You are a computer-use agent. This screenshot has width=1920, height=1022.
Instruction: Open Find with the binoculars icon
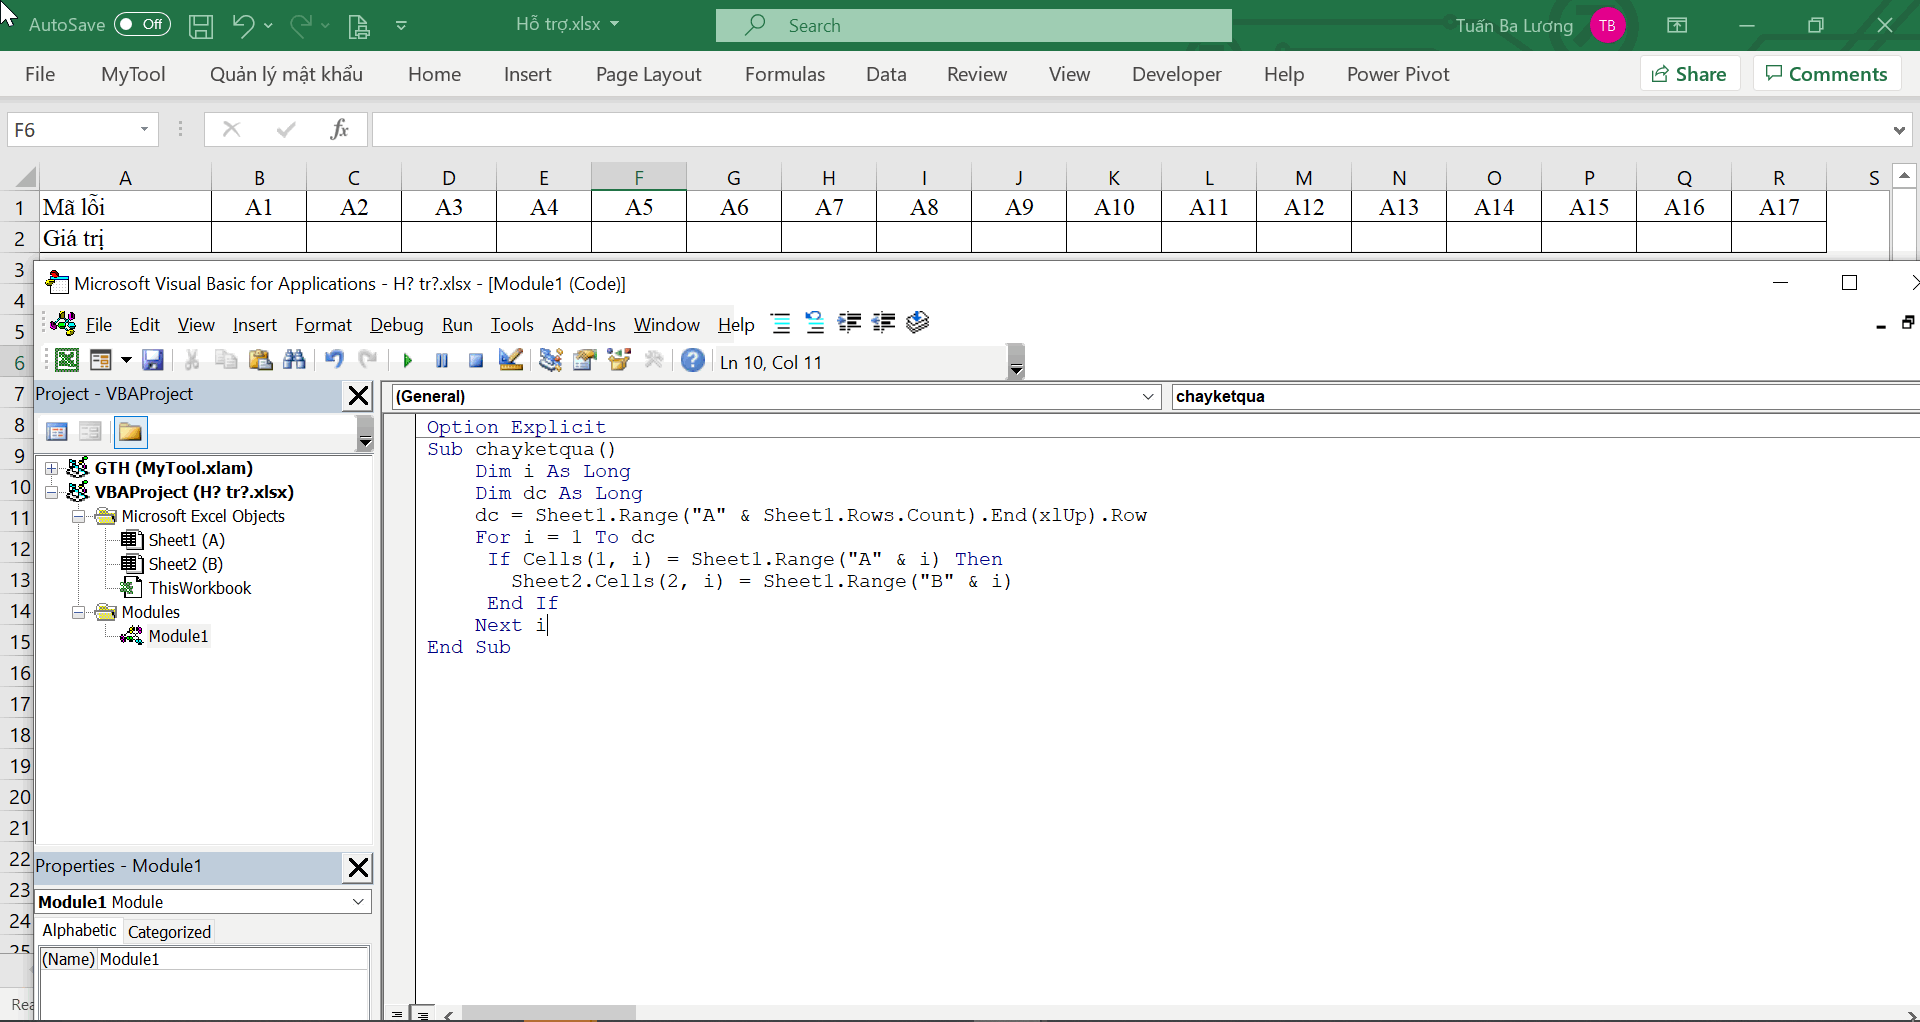(x=294, y=360)
